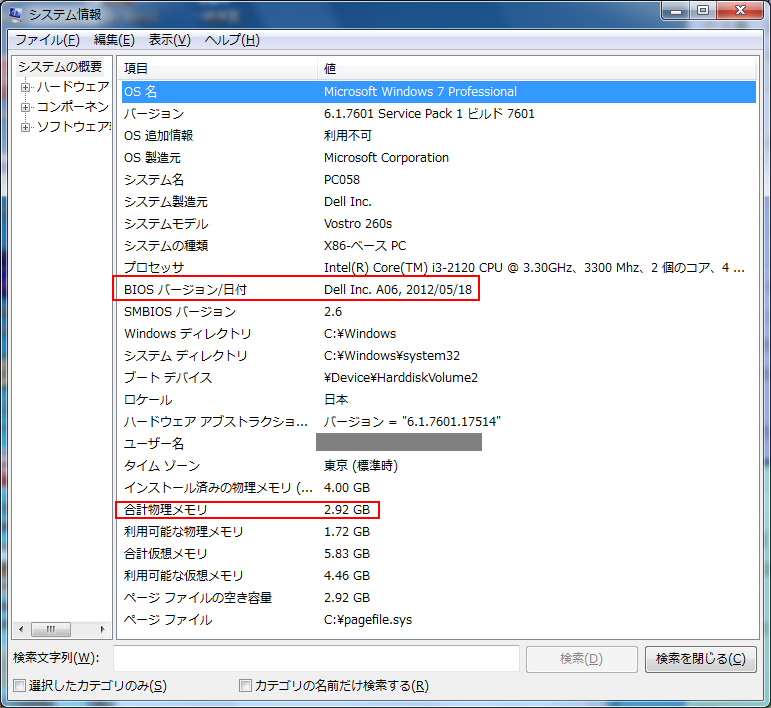Select the コンポーネント tree item label
Screen dimensions: 771x708
coord(73,107)
